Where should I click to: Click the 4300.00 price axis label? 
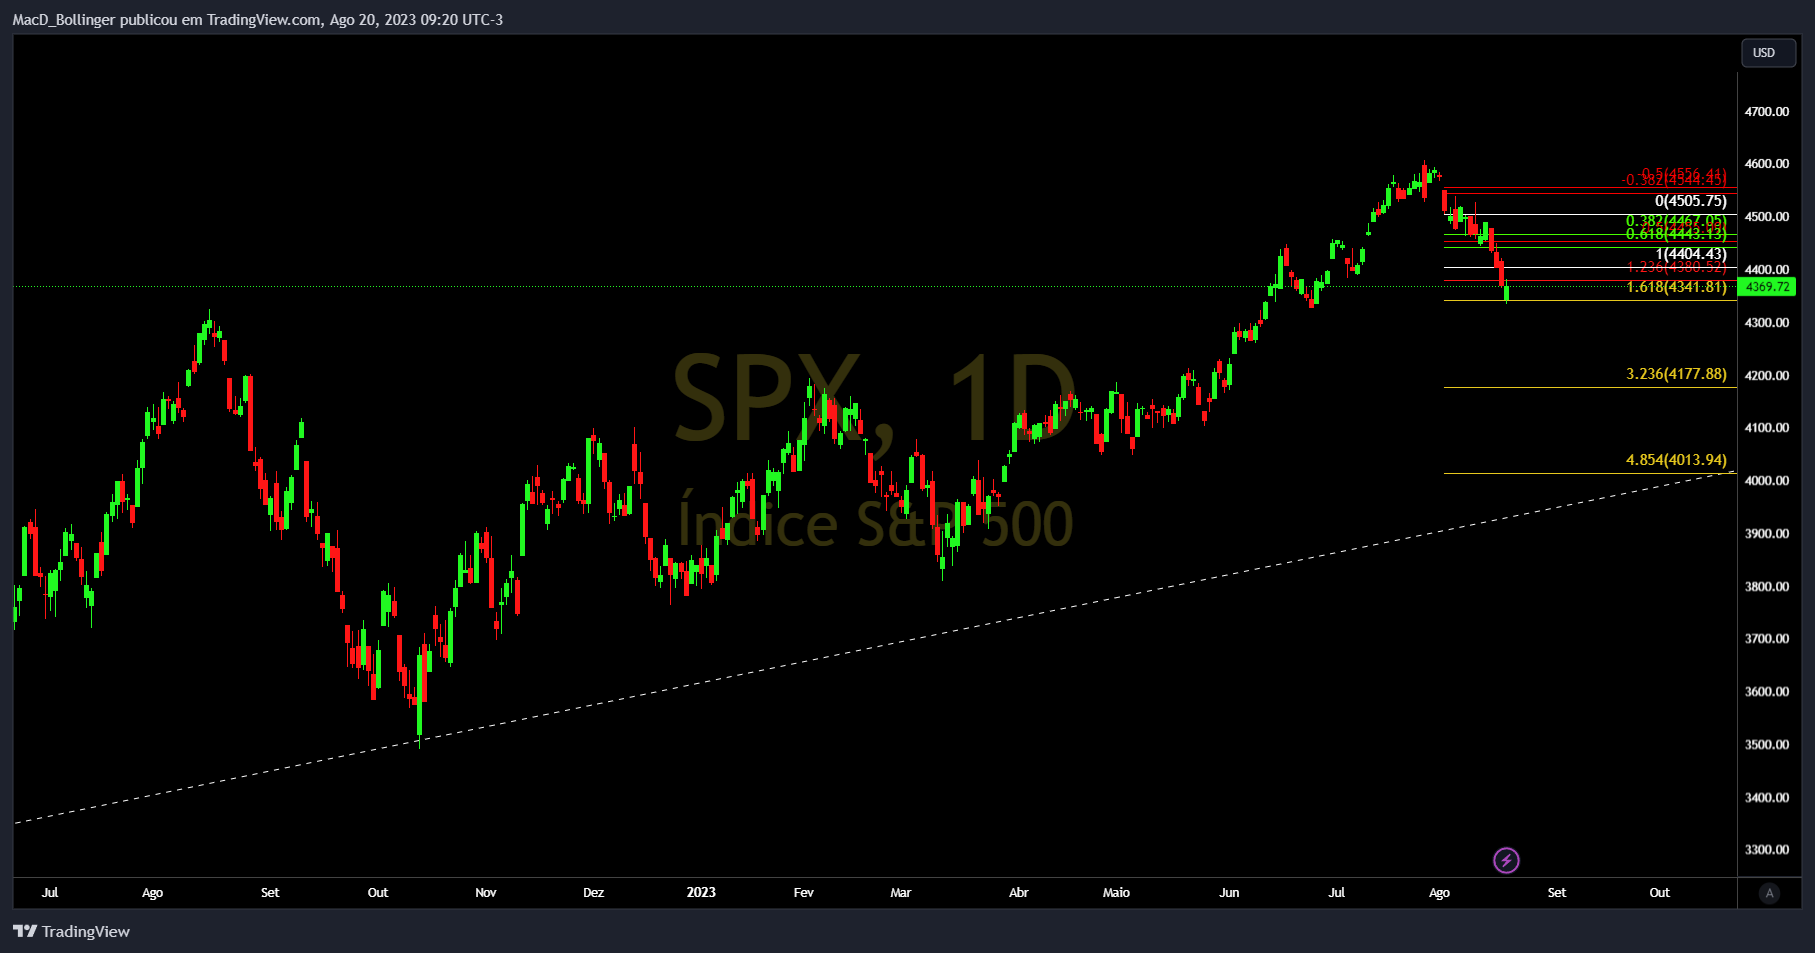(1767, 323)
